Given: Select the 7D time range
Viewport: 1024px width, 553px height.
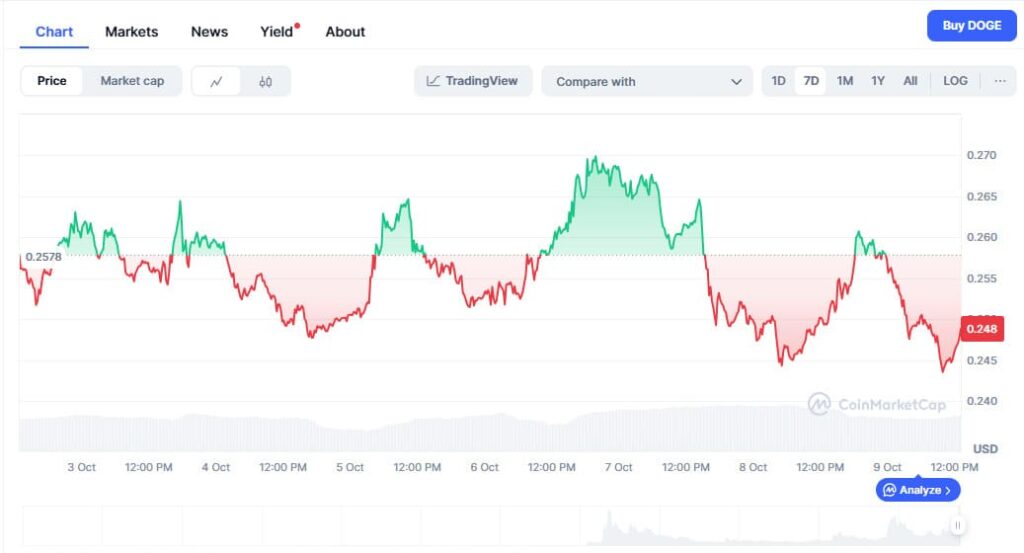Looking at the screenshot, I should pos(811,81).
